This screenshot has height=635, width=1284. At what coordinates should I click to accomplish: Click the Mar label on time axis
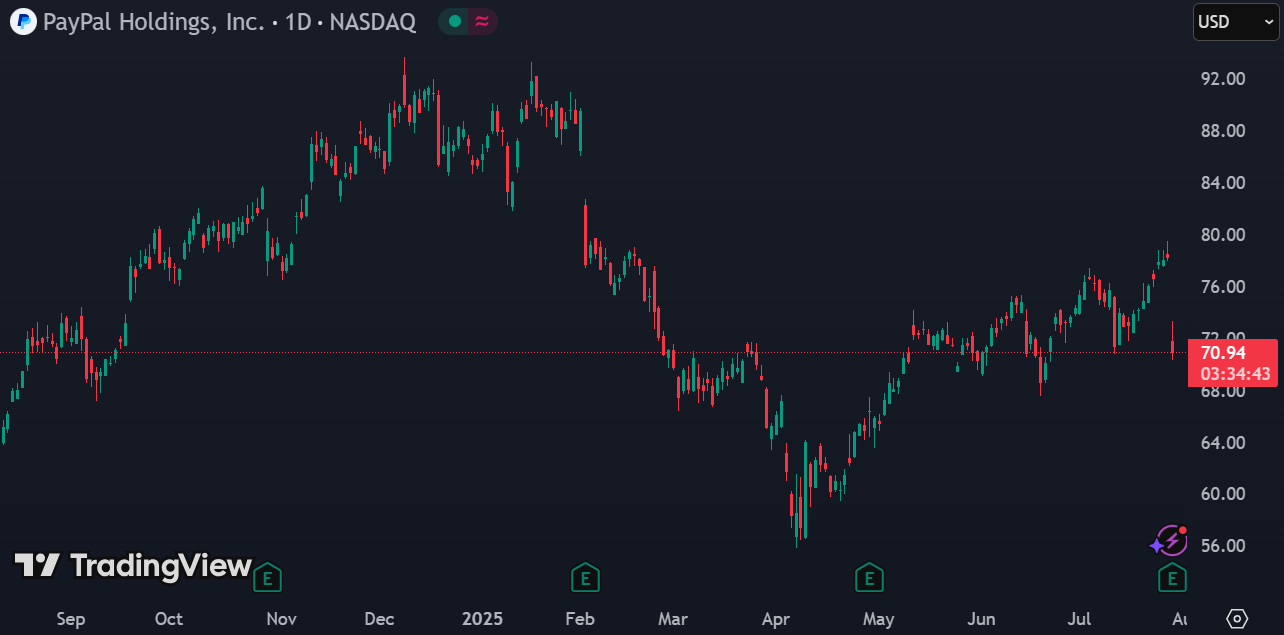(673, 619)
